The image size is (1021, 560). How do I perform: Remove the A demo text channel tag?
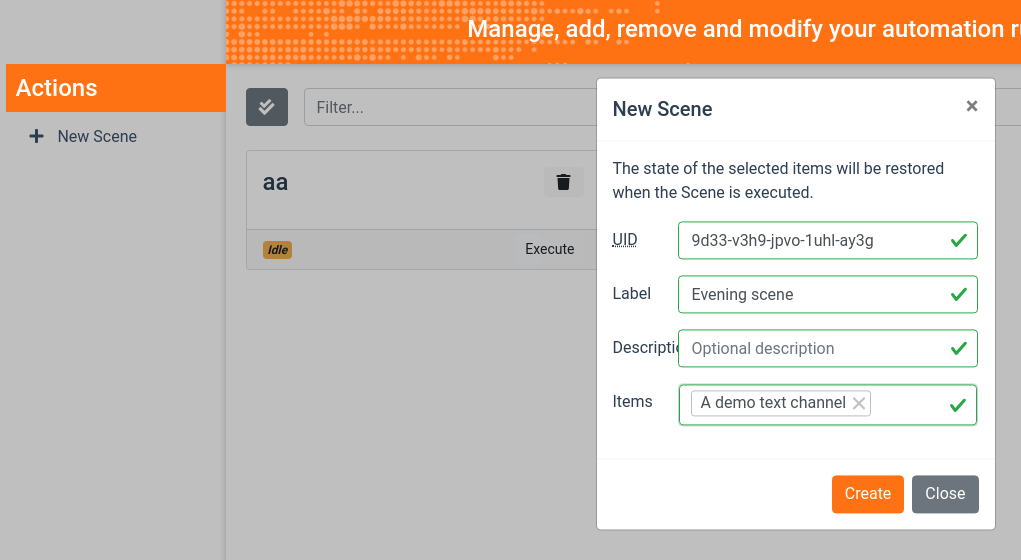click(x=859, y=403)
